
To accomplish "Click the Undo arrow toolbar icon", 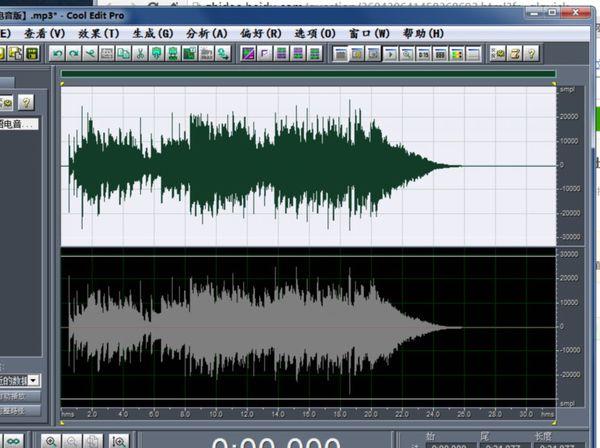I will [57, 54].
